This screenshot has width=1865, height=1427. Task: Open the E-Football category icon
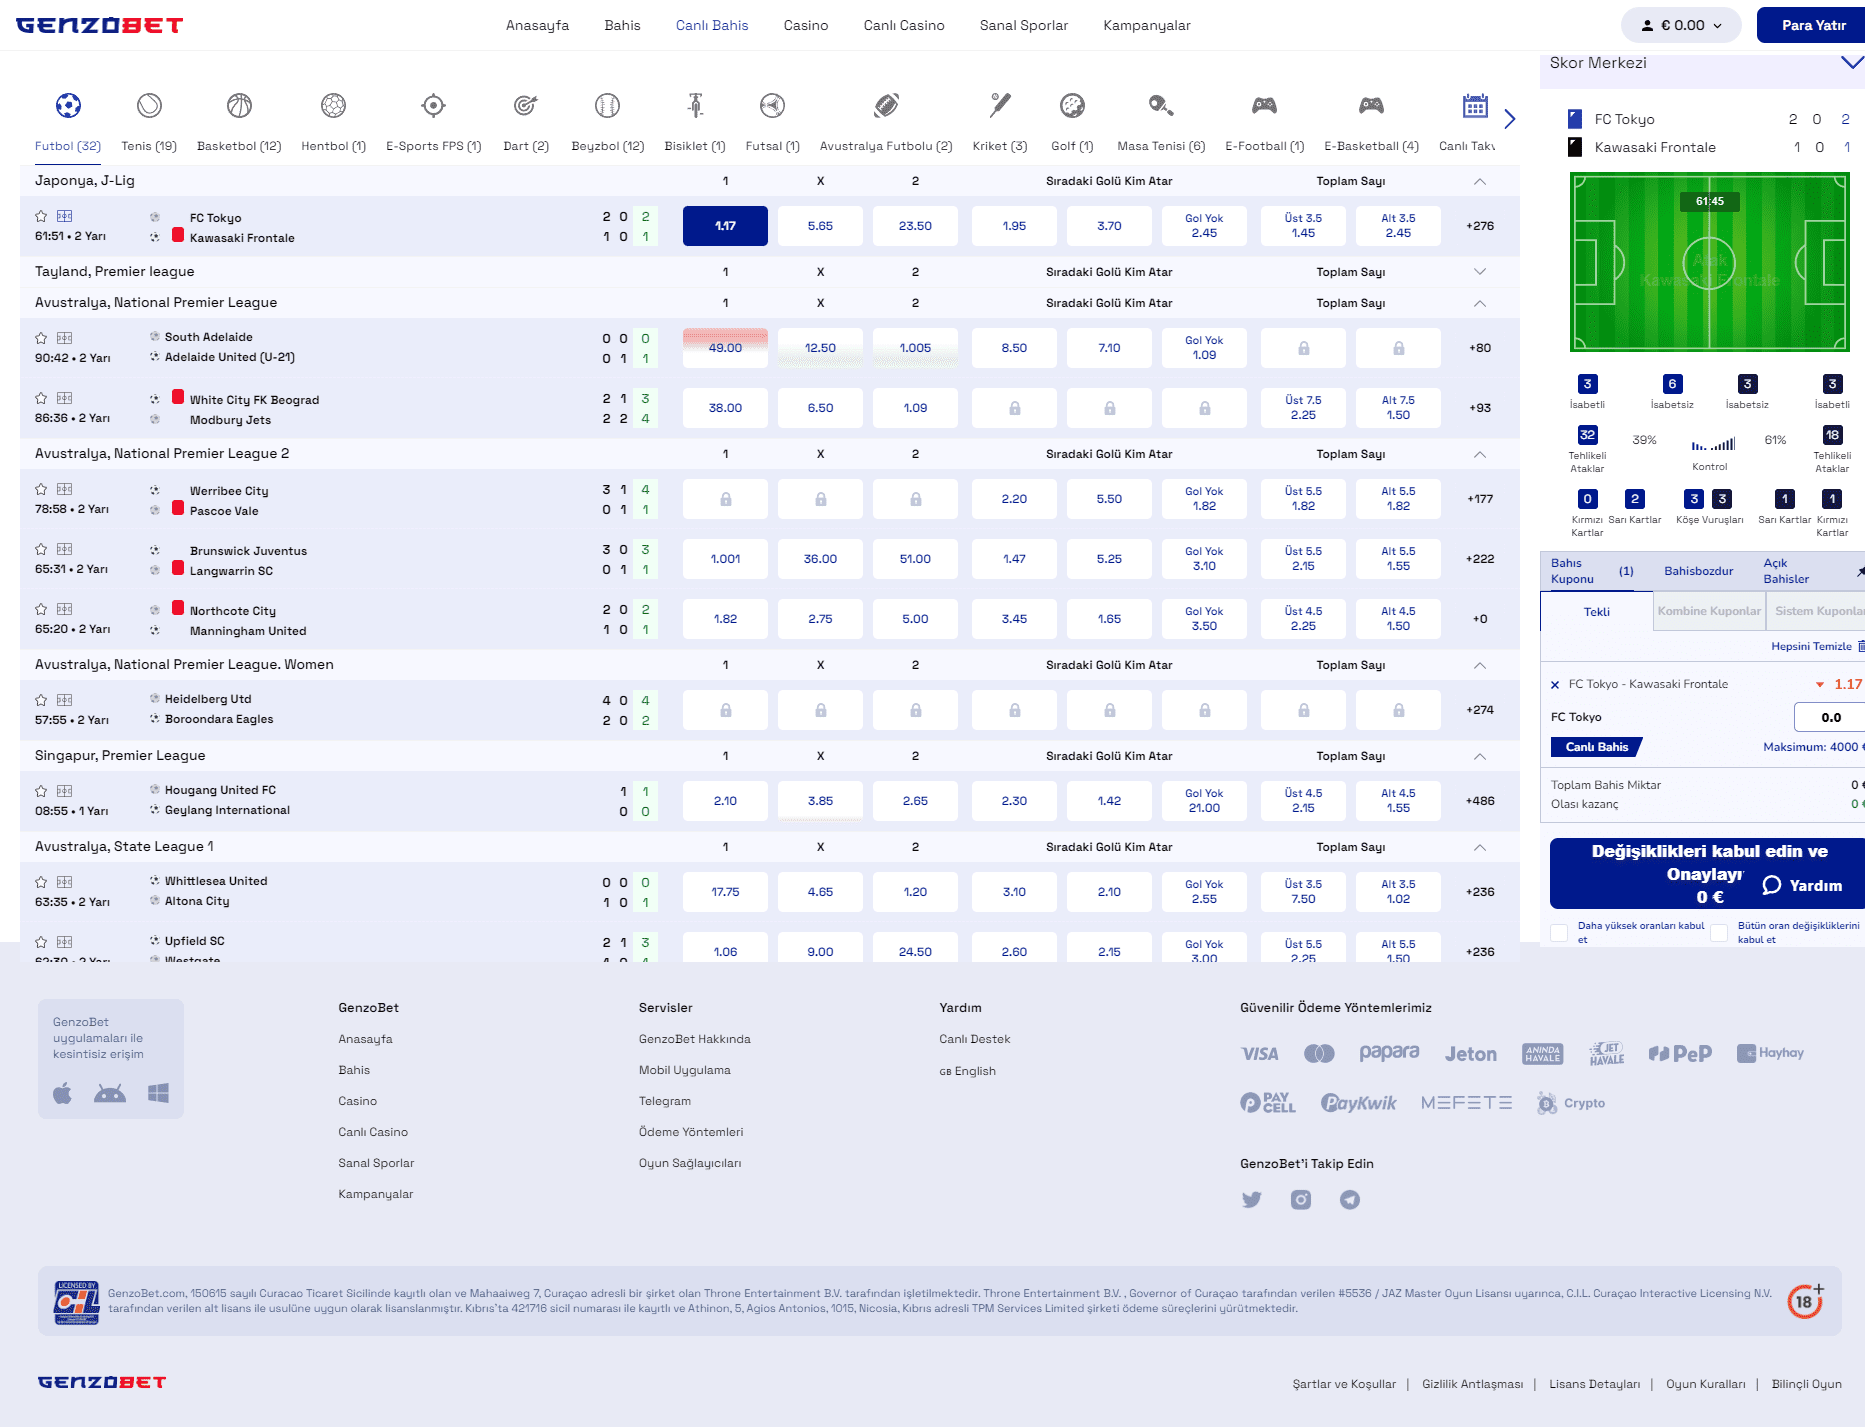[x=1264, y=105]
